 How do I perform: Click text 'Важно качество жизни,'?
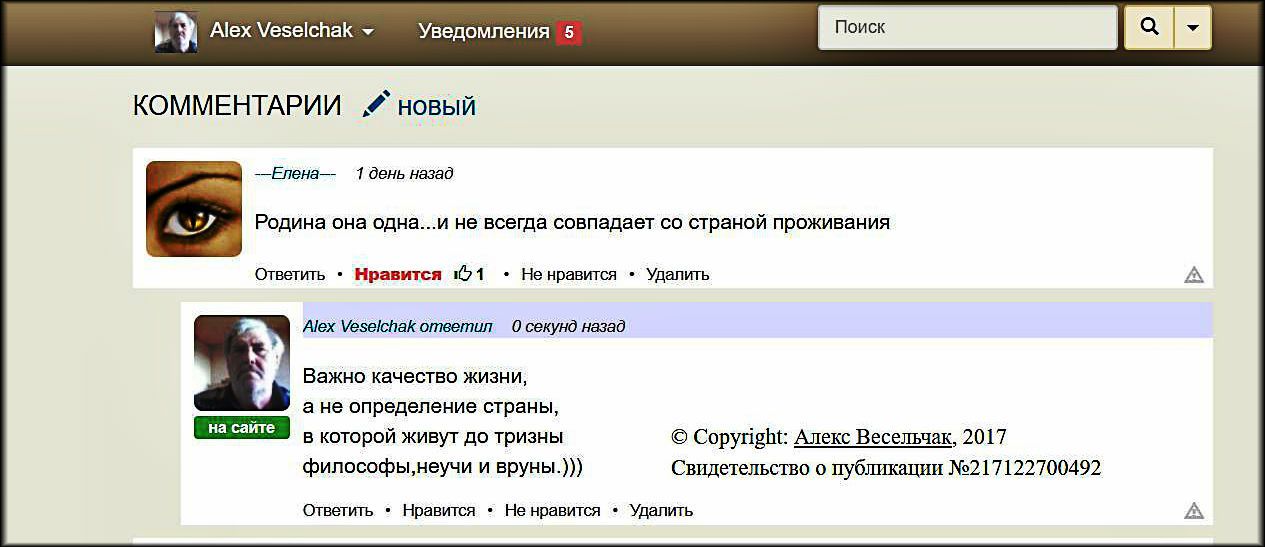point(415,377)
